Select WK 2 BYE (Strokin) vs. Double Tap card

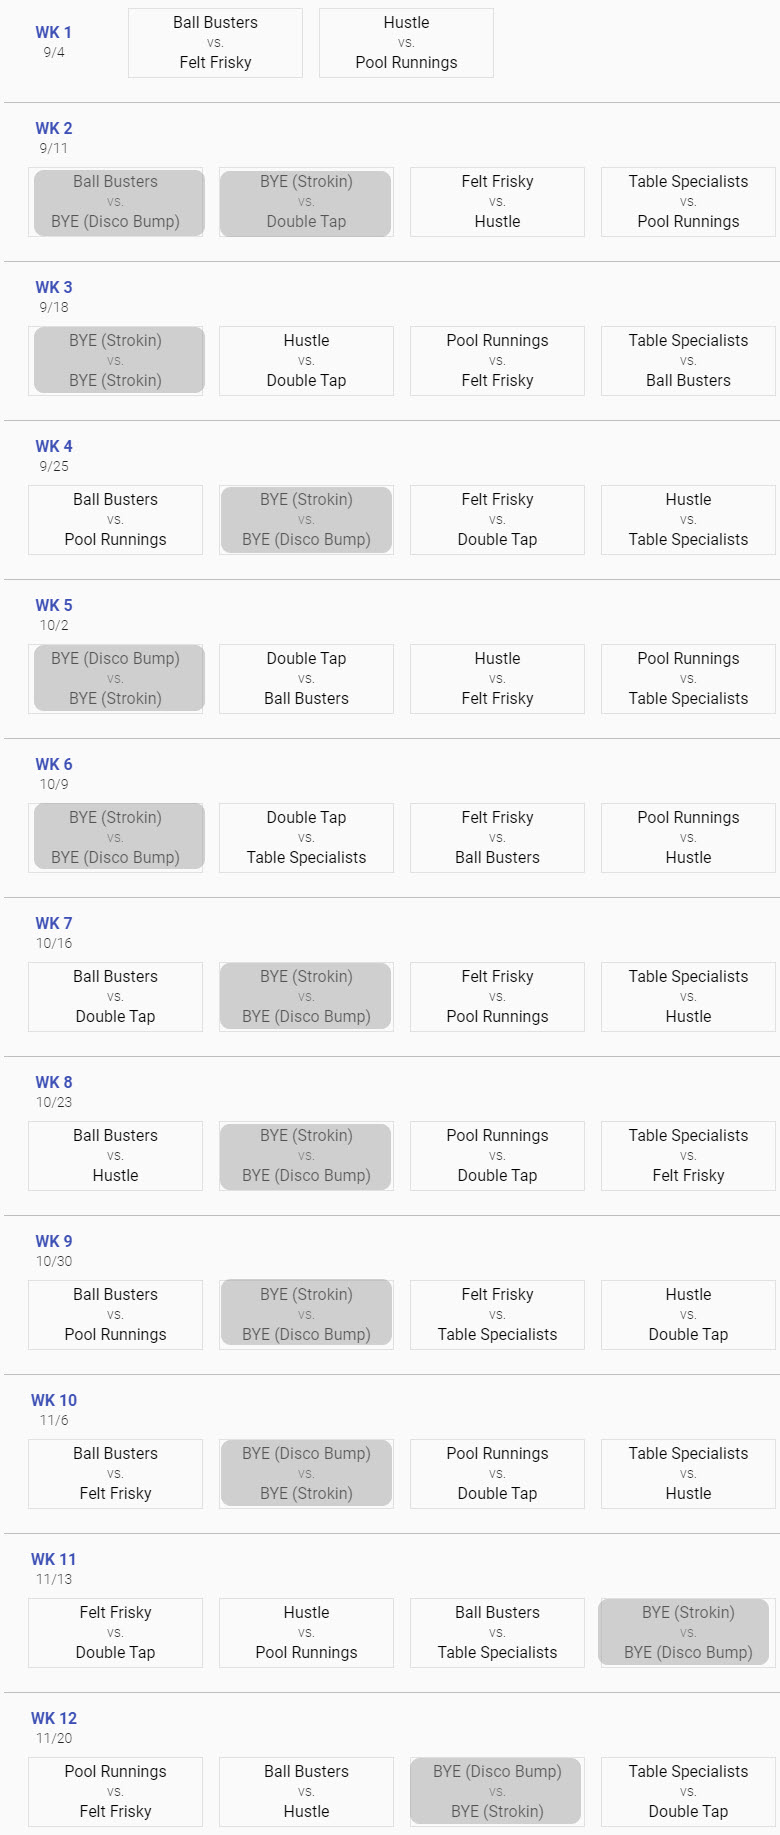point(306,202)
